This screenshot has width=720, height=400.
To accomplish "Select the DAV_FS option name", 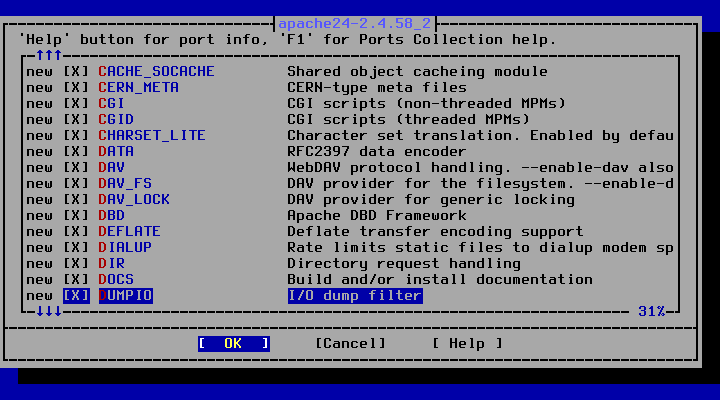I will click(125, 183).
